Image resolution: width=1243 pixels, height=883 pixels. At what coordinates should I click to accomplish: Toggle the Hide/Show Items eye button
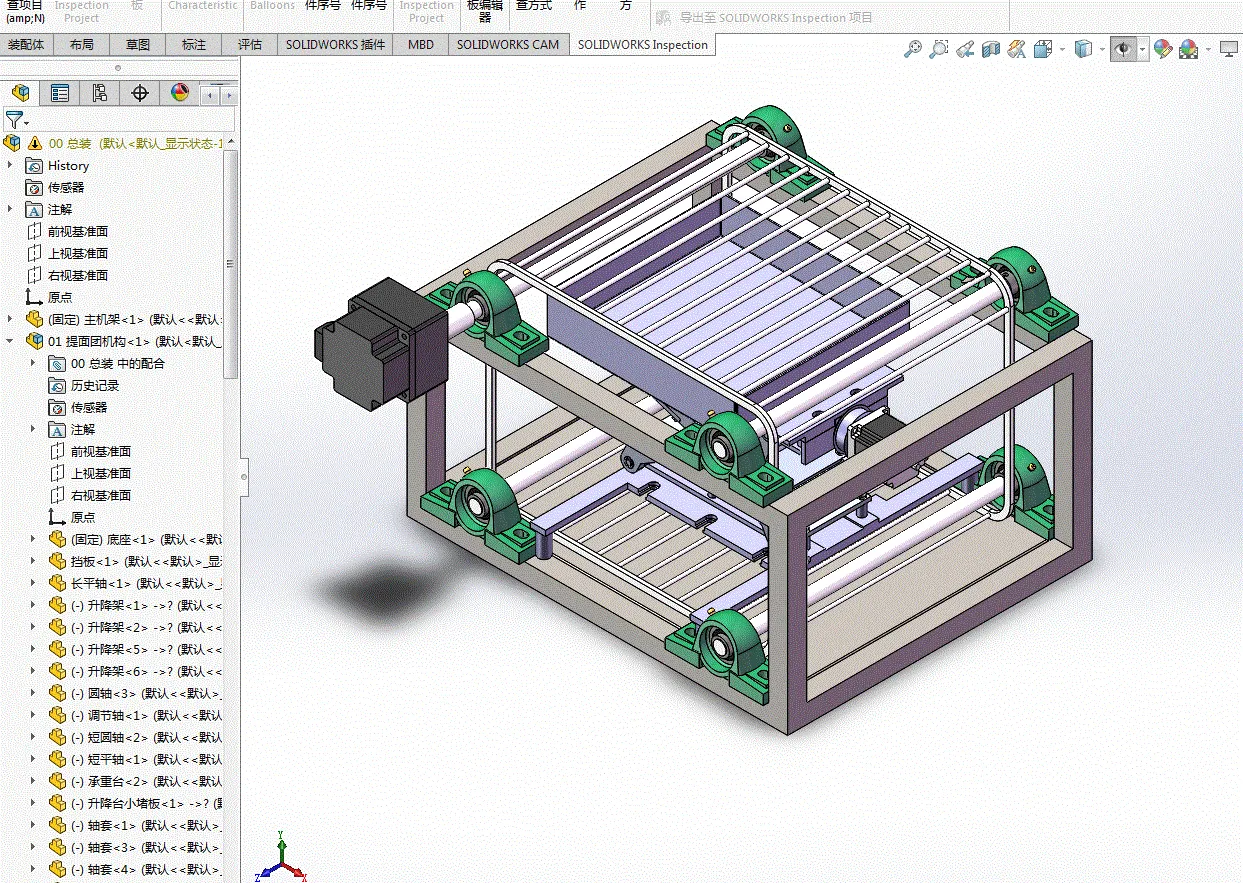click(1124, 49)
